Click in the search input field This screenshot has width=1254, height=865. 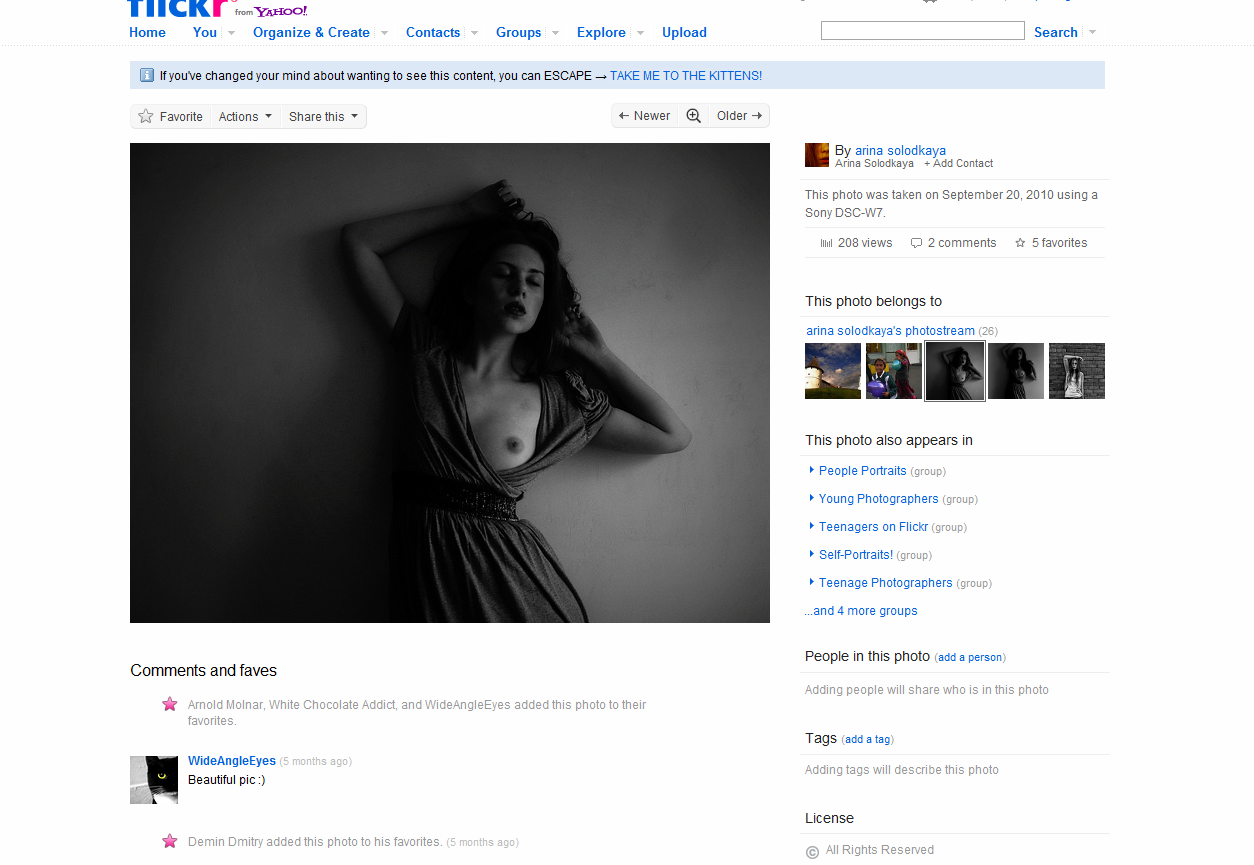click(x=923, y=31)
